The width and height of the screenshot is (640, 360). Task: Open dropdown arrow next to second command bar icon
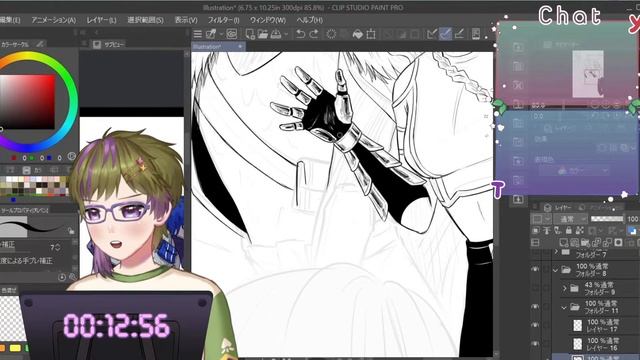coord(221,34)
